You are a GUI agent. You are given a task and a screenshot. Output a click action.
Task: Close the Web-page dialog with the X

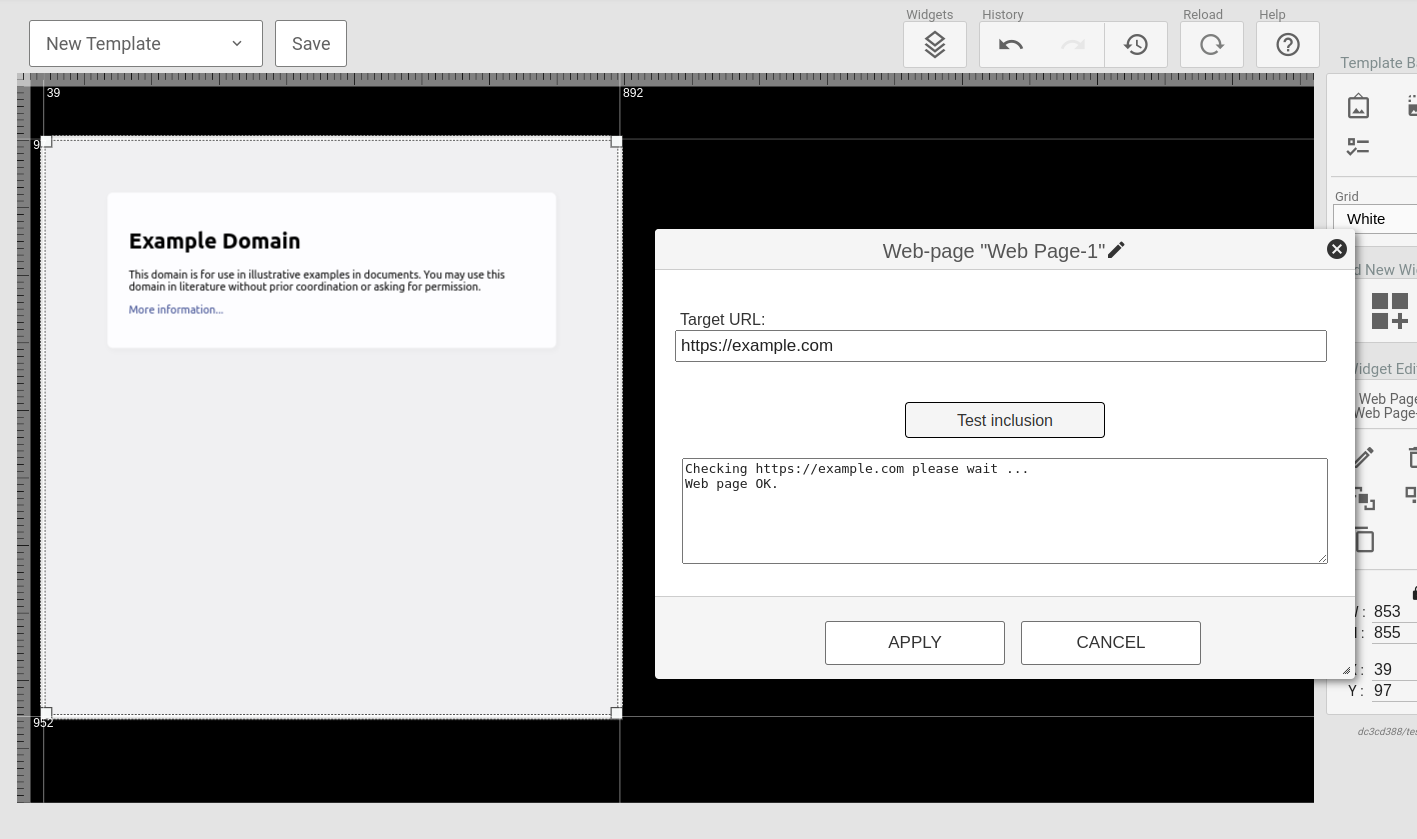[1336, 249]
